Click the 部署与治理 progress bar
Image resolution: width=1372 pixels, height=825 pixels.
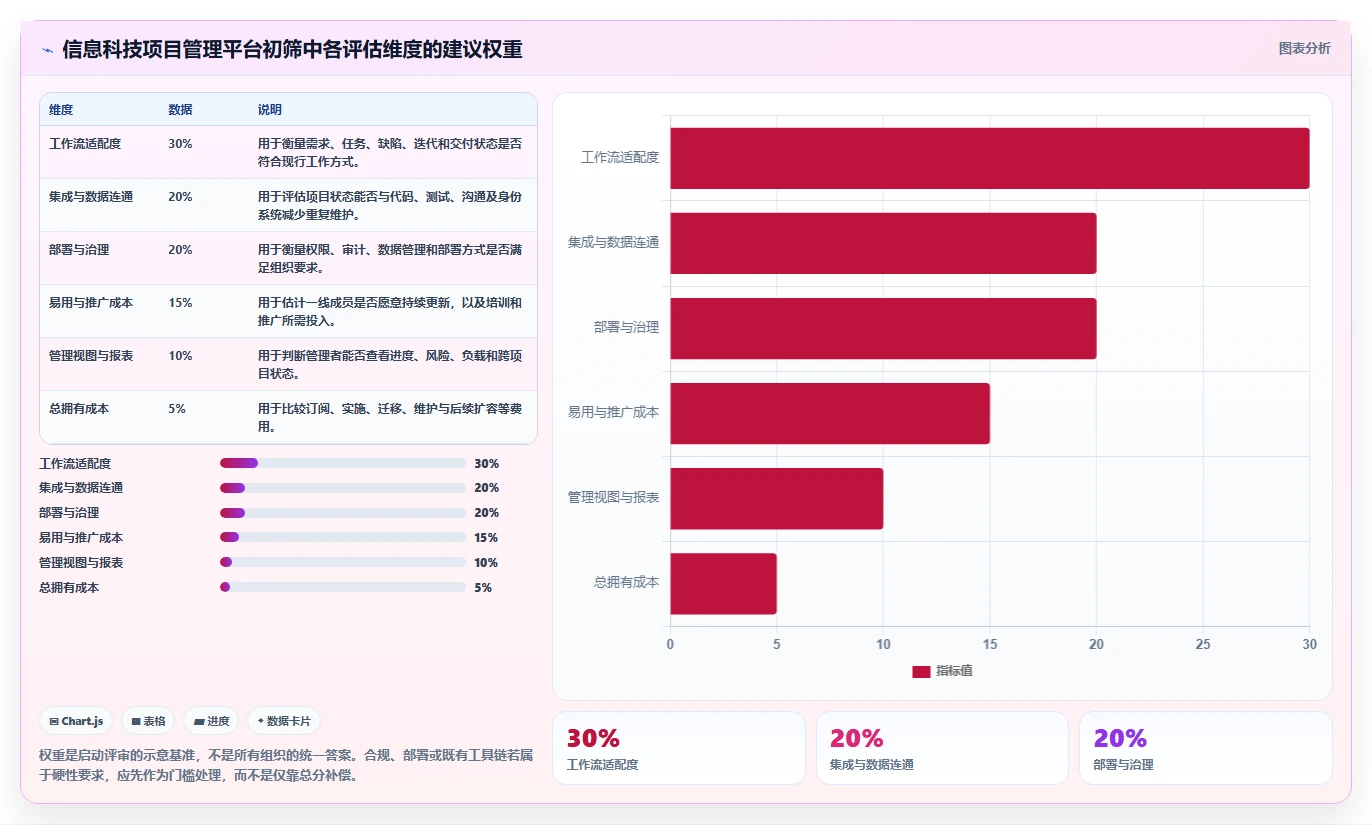[x=343, y=513]
